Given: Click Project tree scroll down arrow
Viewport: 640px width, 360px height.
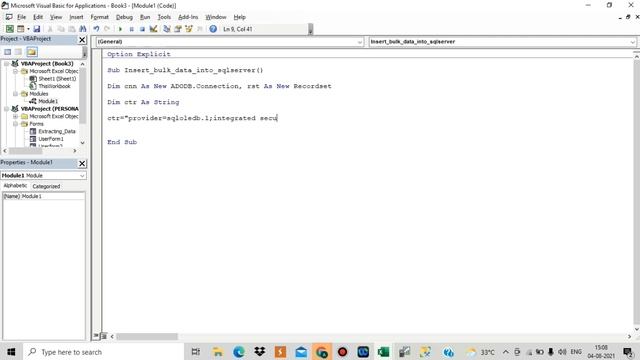Looking at the screenshot, I should tap(82, 143).
